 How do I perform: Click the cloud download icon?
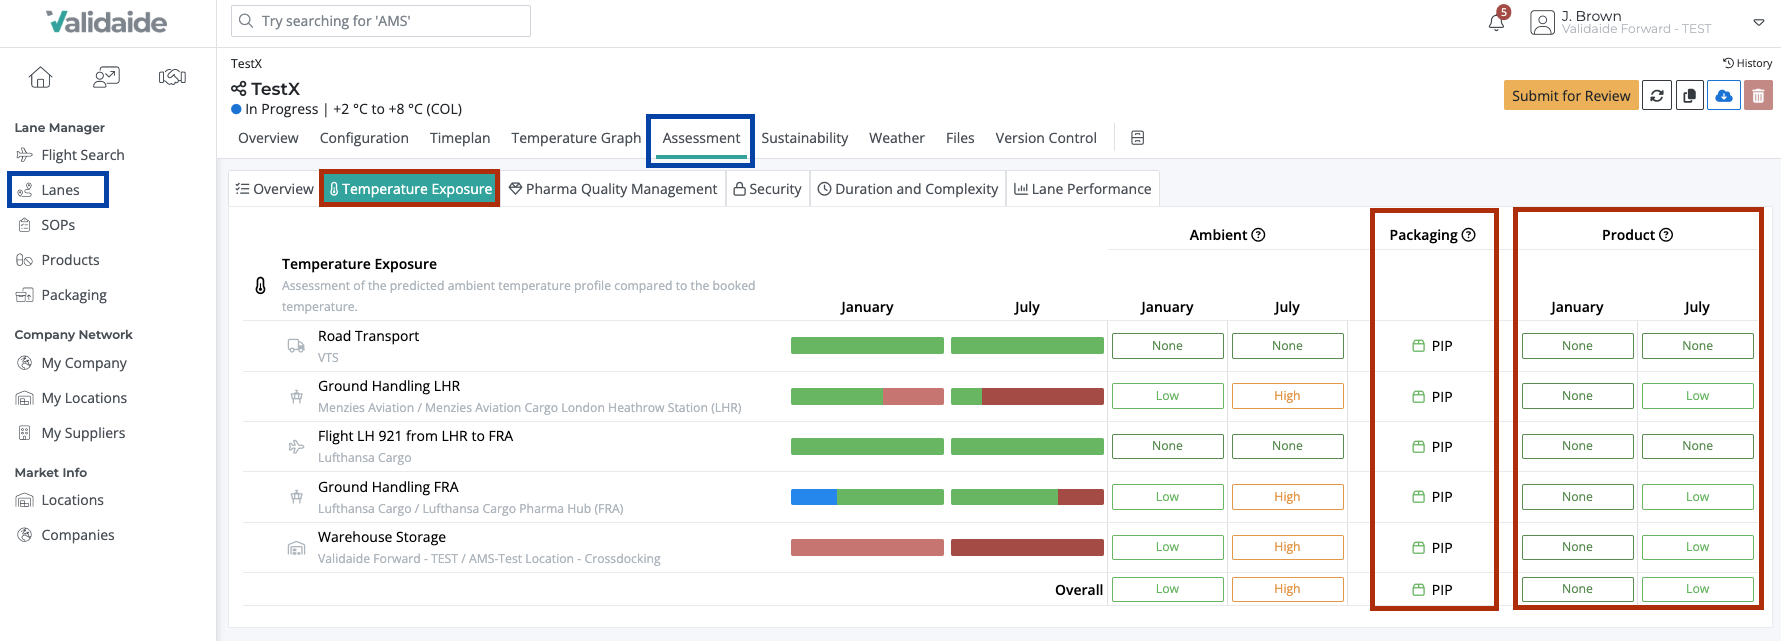point(1724,96)
